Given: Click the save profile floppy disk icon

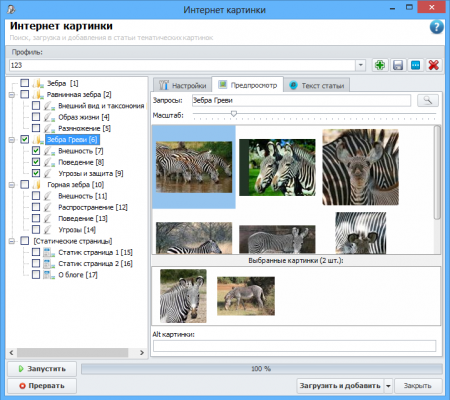Looking at the screenshot, I should [x=398, y=65].
